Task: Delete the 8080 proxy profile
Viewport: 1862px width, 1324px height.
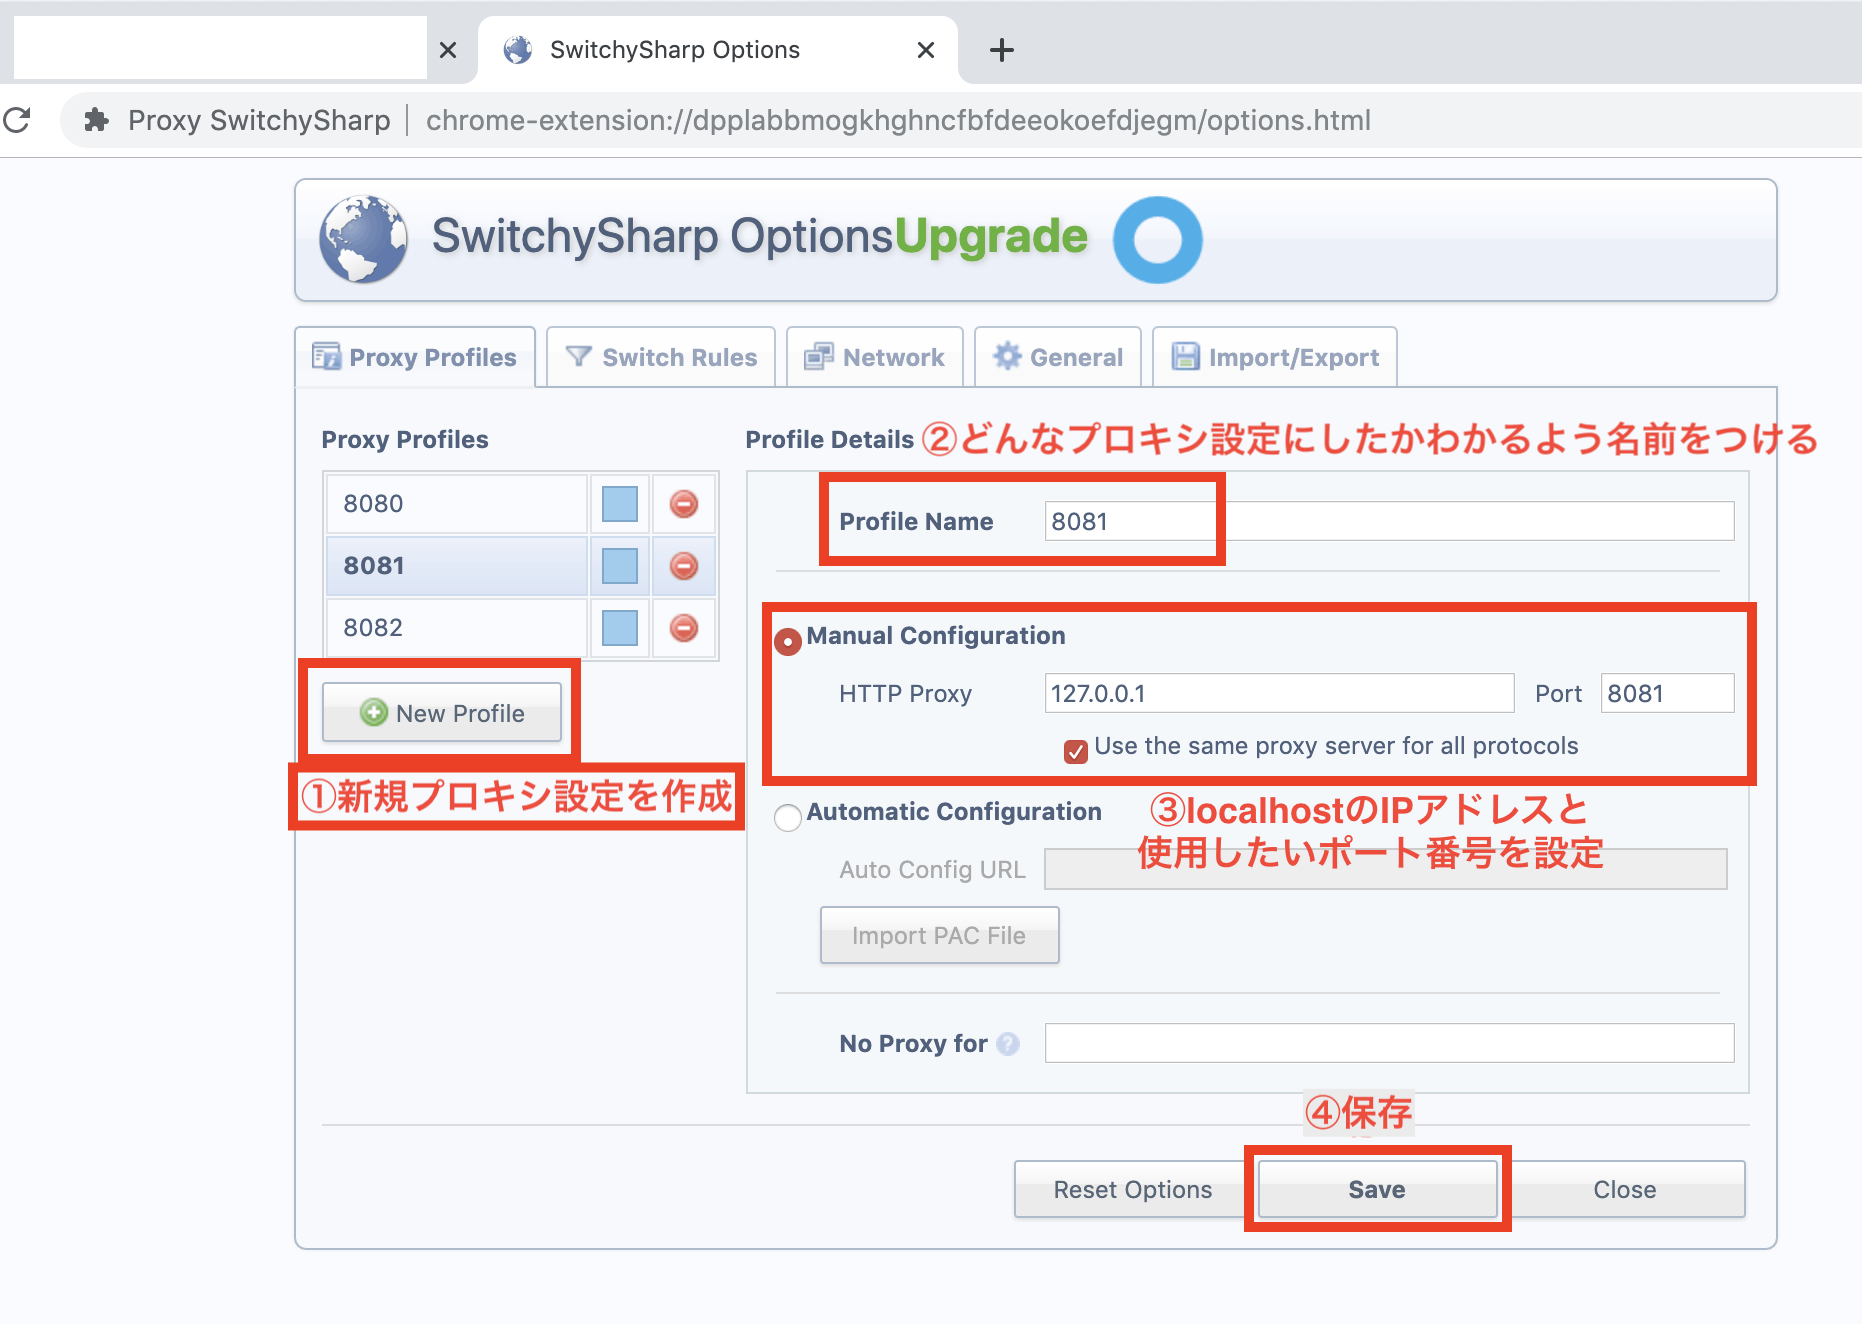Action: pos(684,504)
